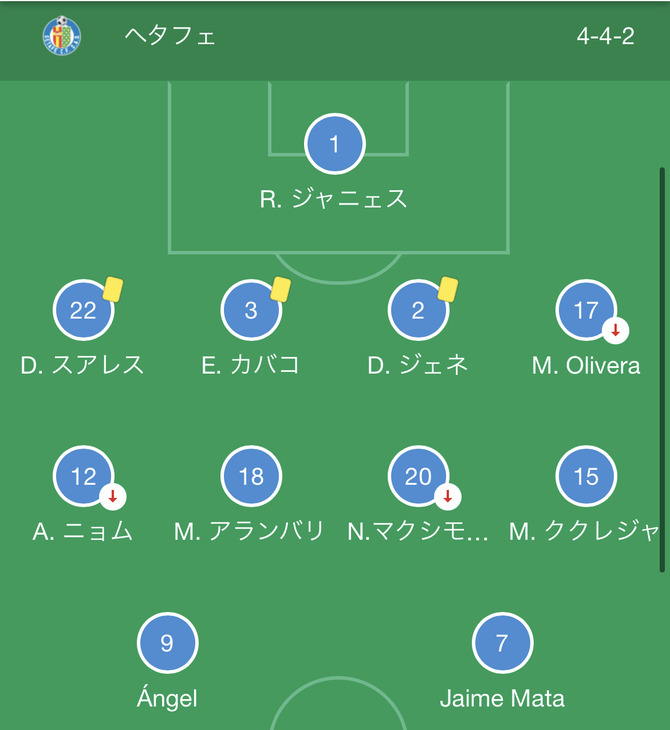Select player number 15 circle
The image size is (670, 730).
(x=586, y=476)
